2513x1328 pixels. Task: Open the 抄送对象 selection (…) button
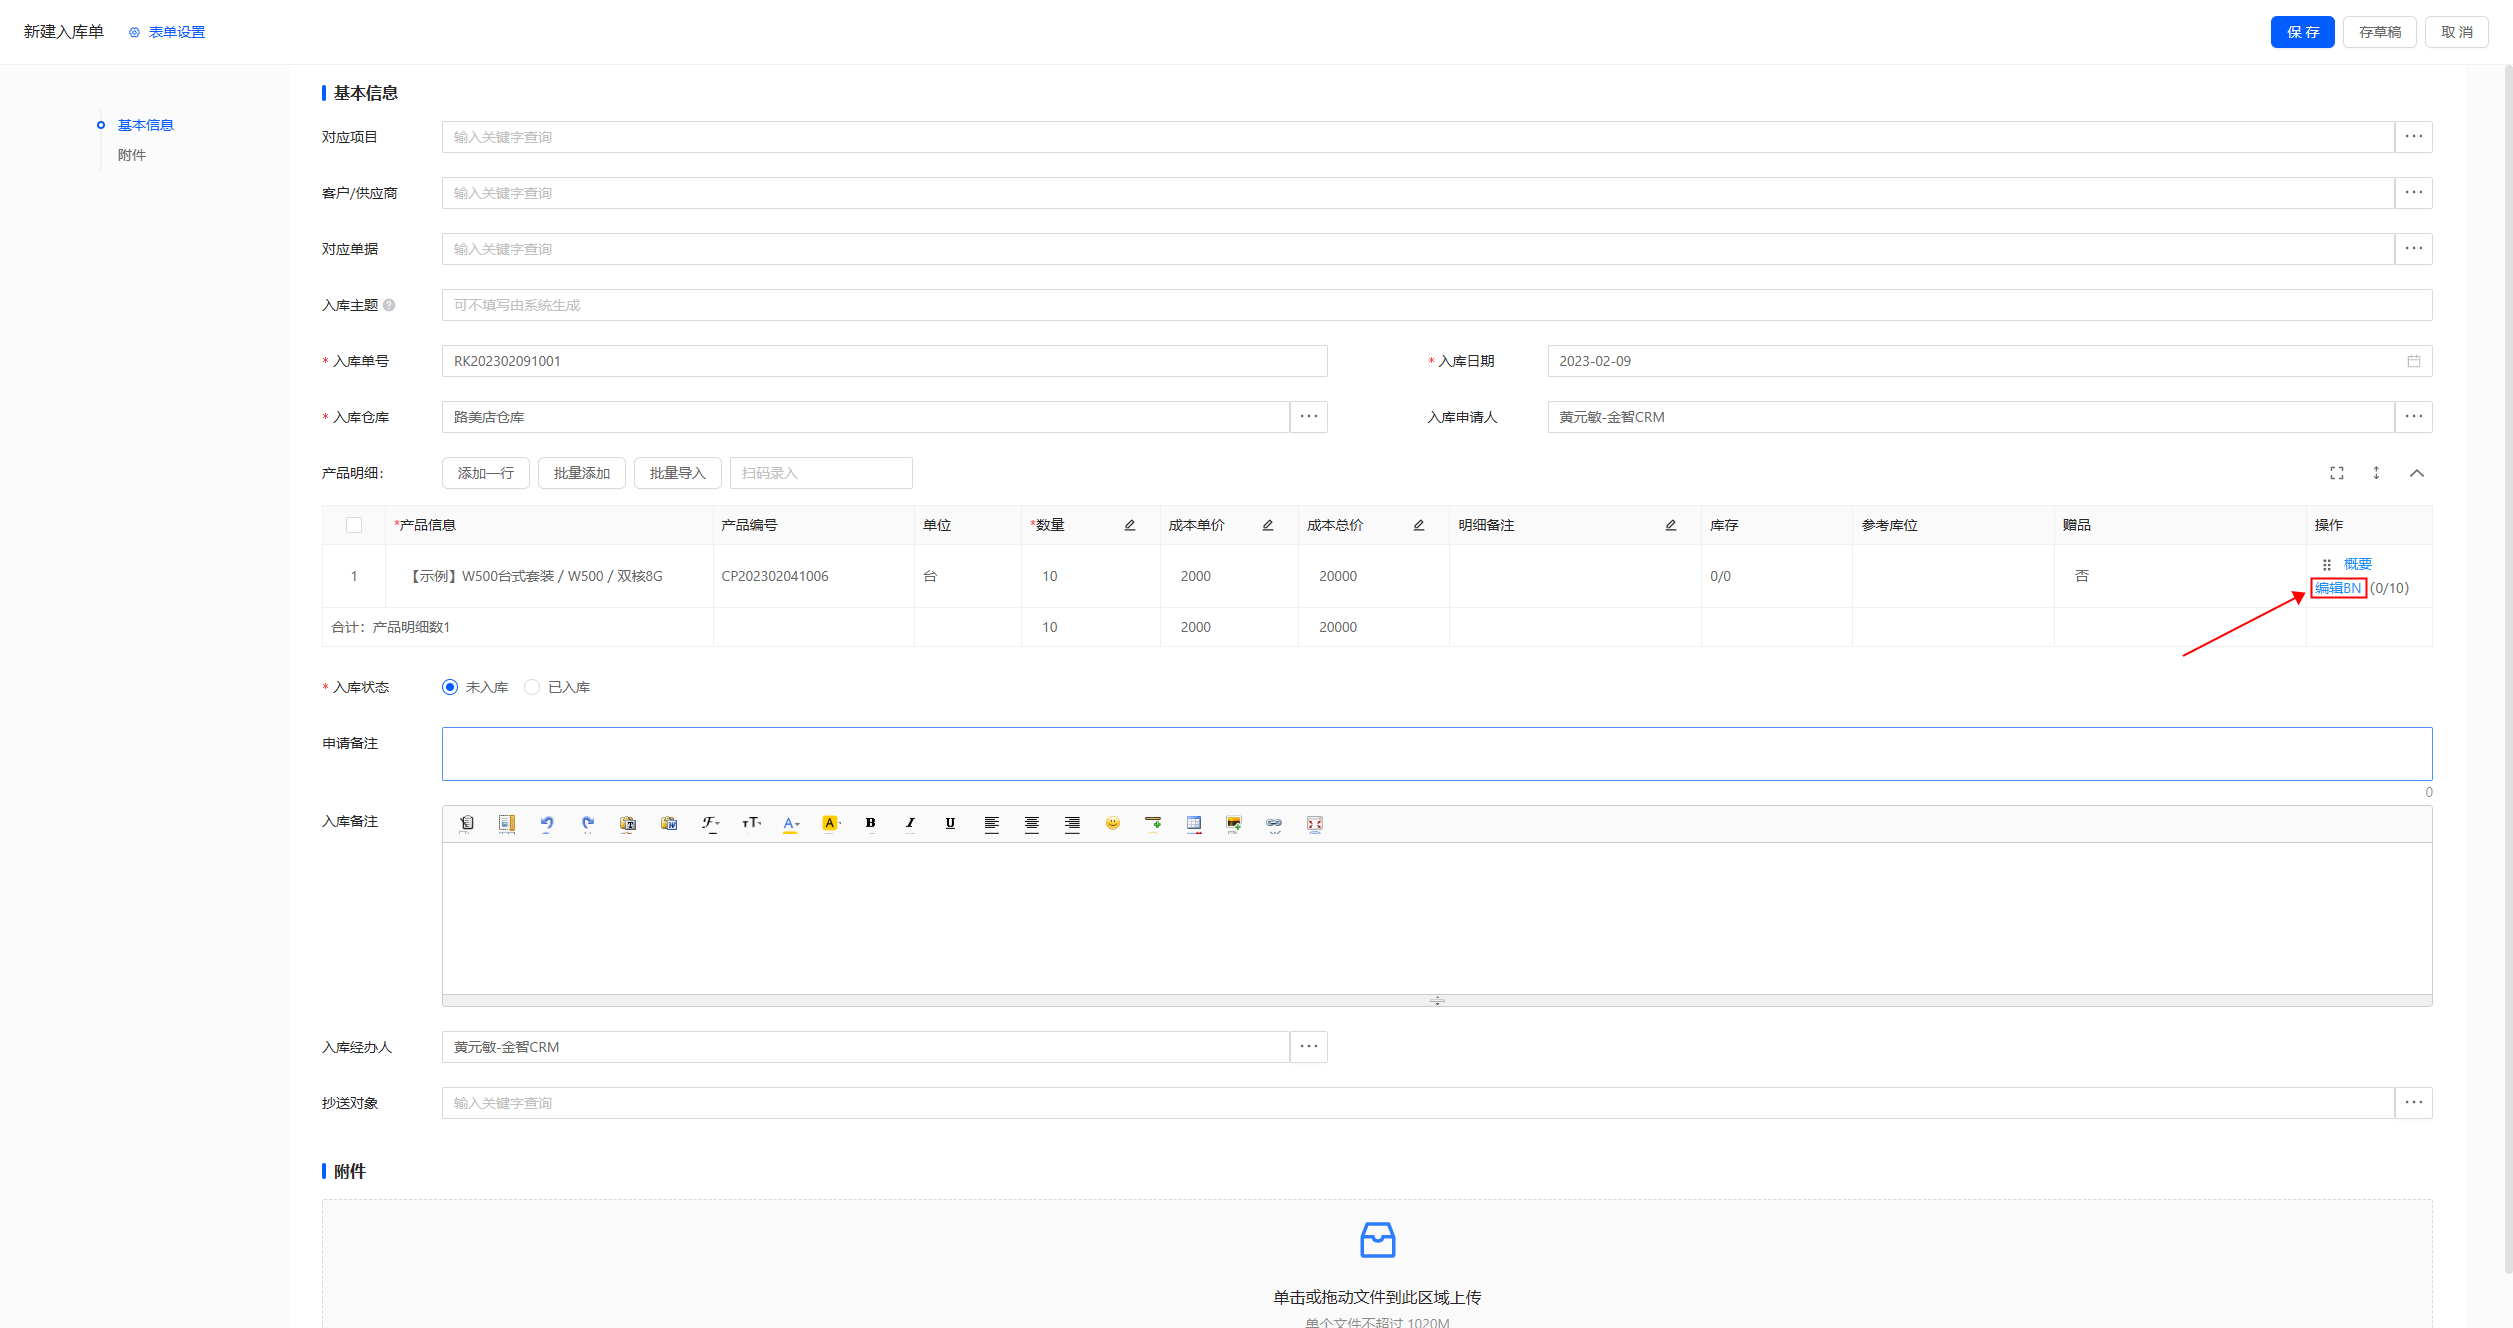(2414, 1103)
